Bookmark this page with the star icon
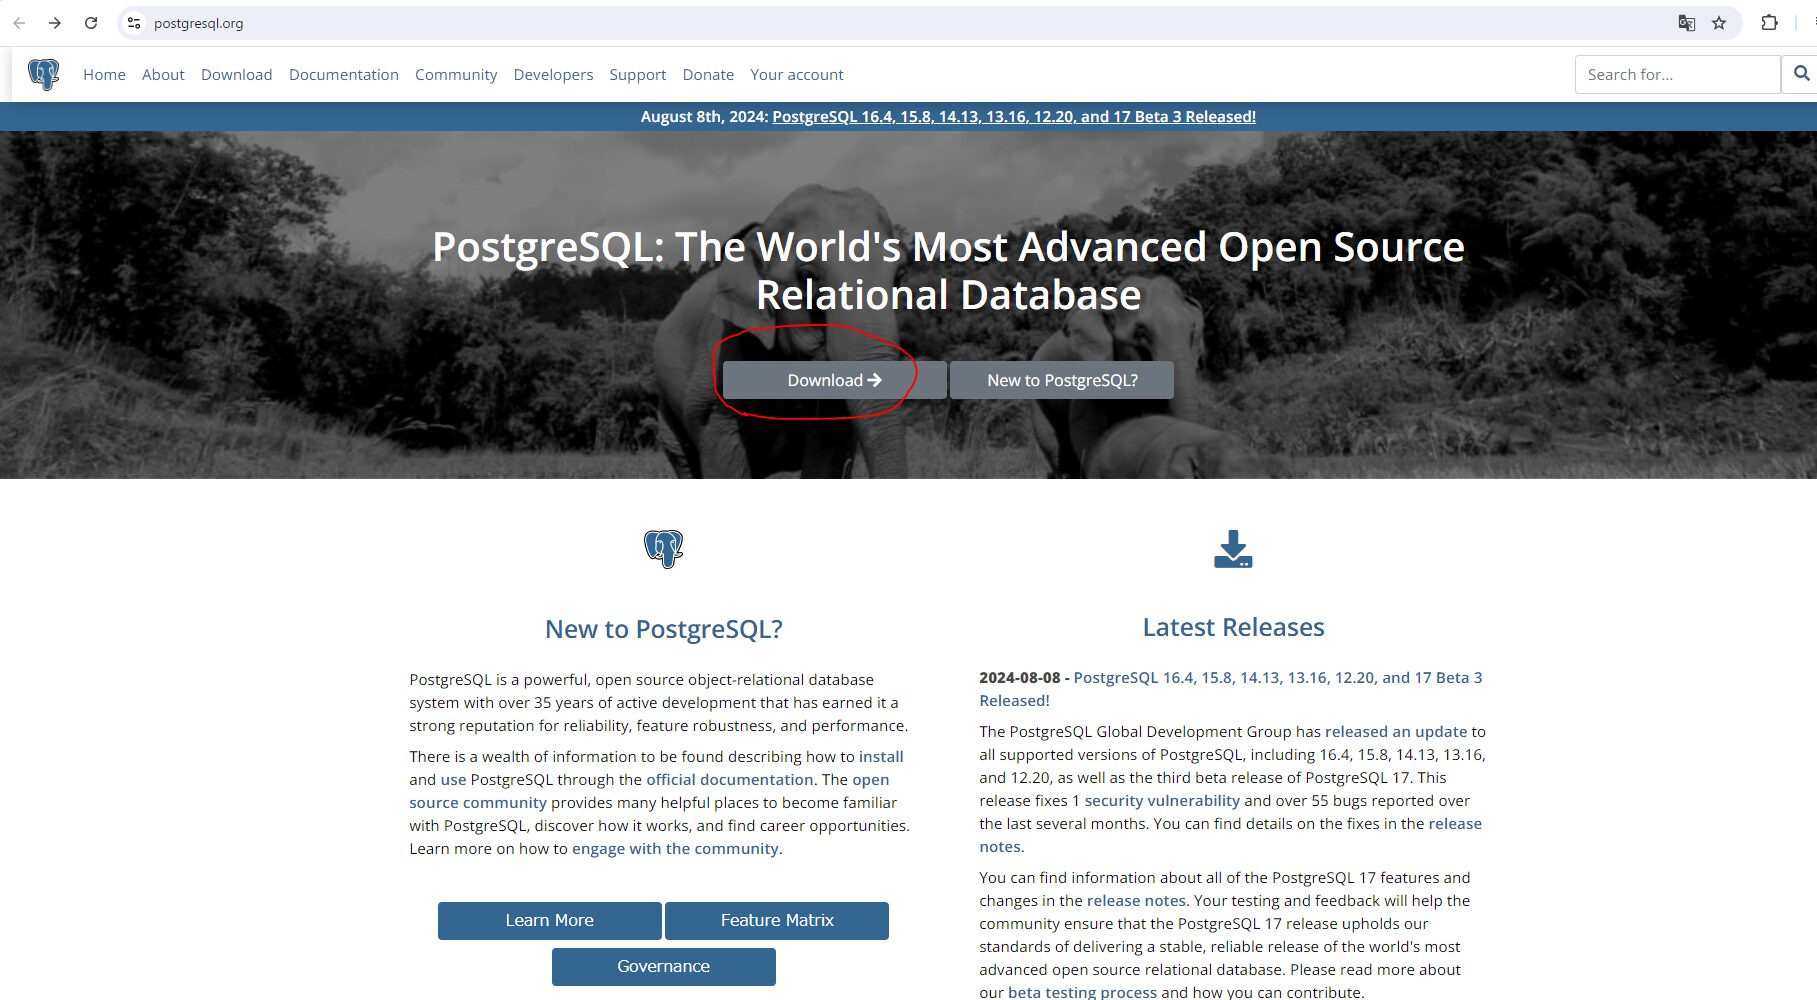Image resolution: width=1817 pixels, height=1000 pixels. coord(1719,23)
